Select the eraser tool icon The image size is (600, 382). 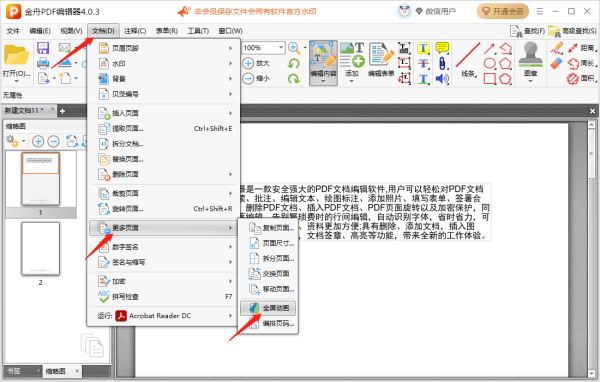click(x=557, y=63)
